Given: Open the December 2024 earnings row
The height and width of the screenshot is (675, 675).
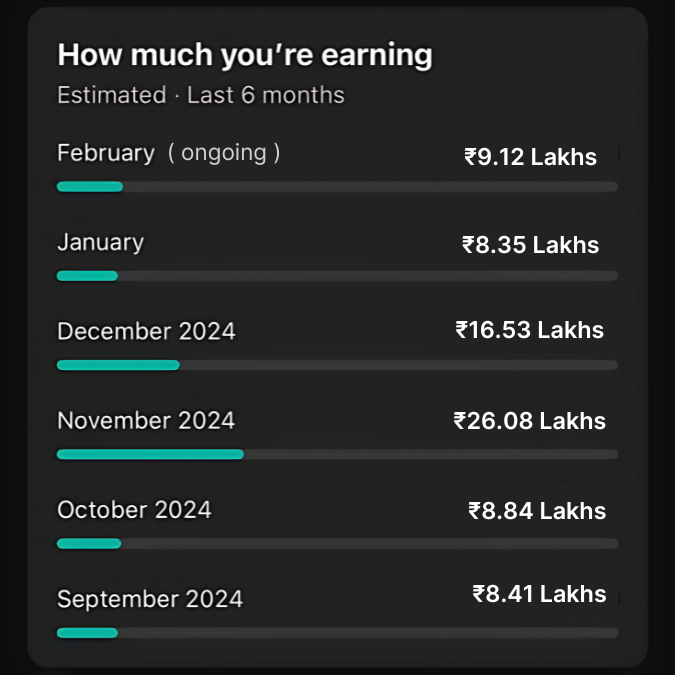Looking at the screenshot, I should coord(338,343).
